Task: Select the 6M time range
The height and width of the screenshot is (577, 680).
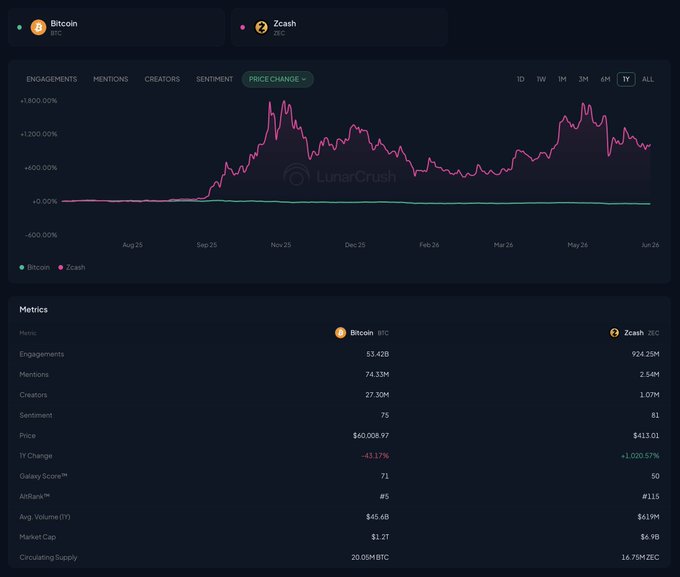Action: (605, 79)
